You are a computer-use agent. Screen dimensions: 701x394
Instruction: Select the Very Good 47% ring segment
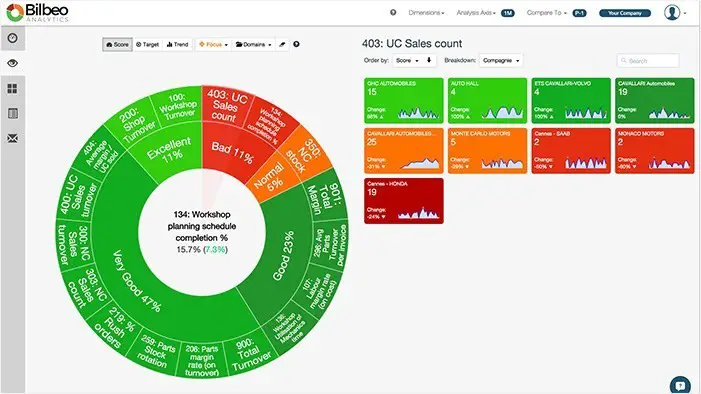point(136,280)
